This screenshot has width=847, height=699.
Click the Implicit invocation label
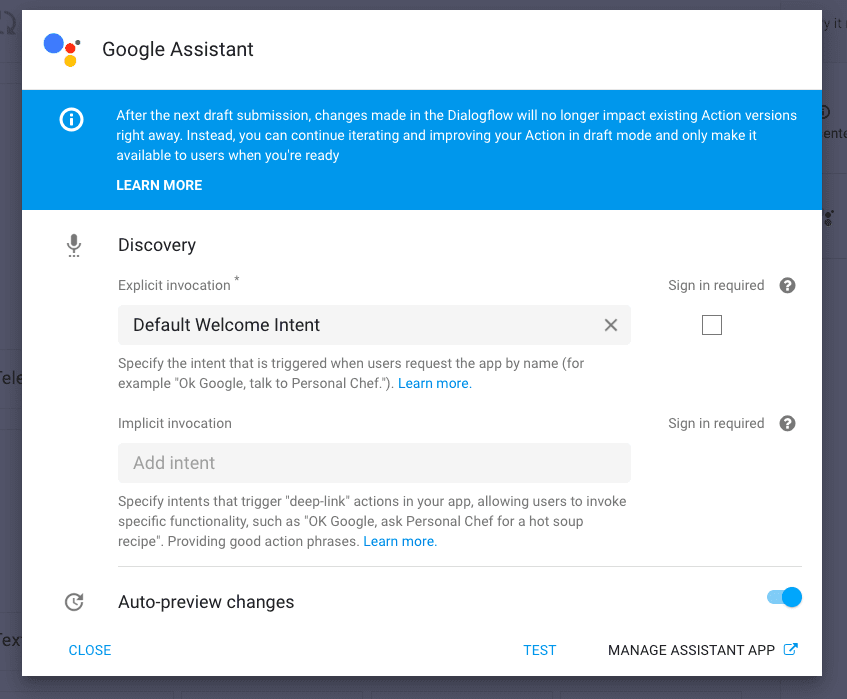174,424
